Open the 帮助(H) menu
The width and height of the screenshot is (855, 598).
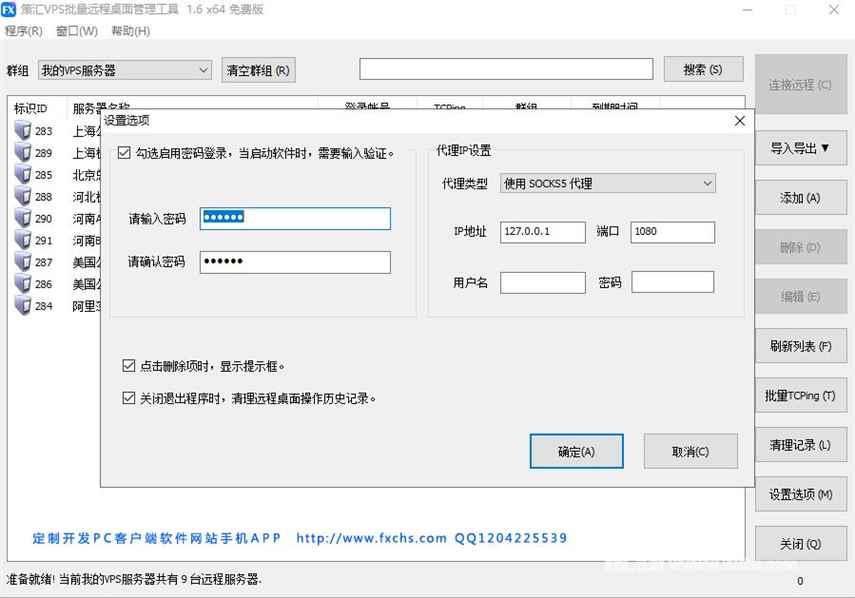point(130,31)
